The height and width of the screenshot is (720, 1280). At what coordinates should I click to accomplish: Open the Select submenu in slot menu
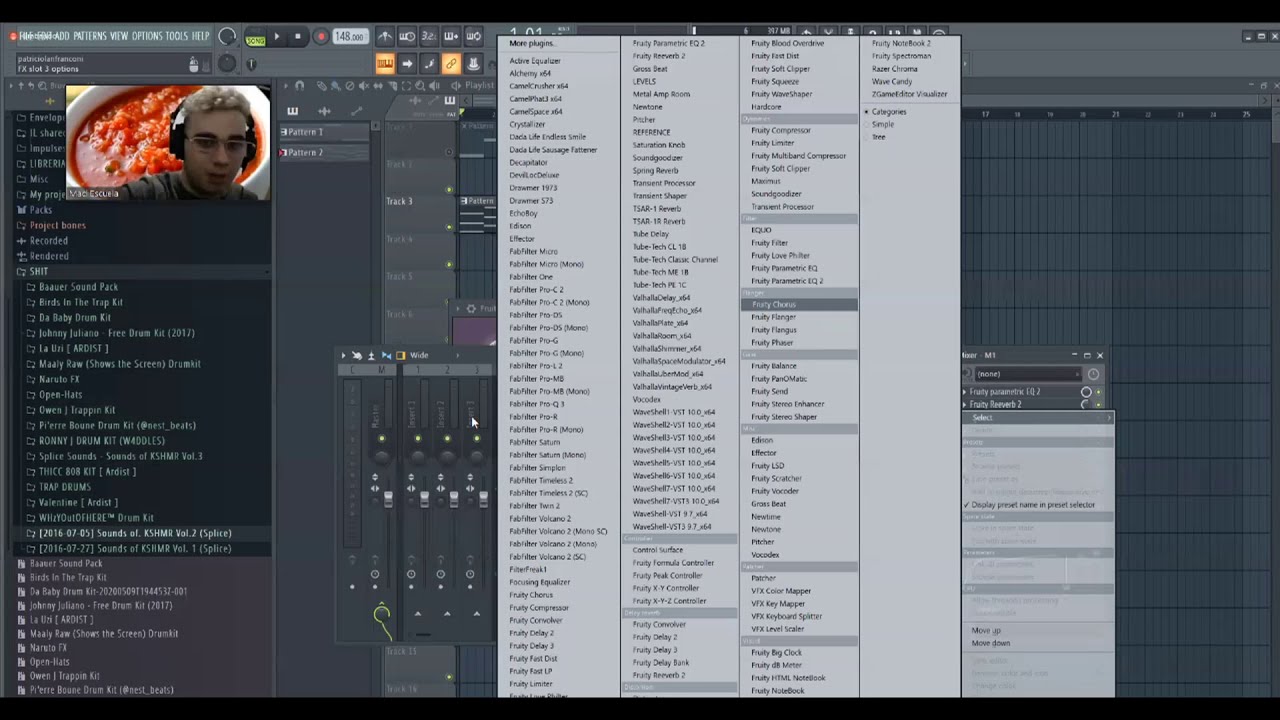pyautogui.click(x=1037, y=418)
